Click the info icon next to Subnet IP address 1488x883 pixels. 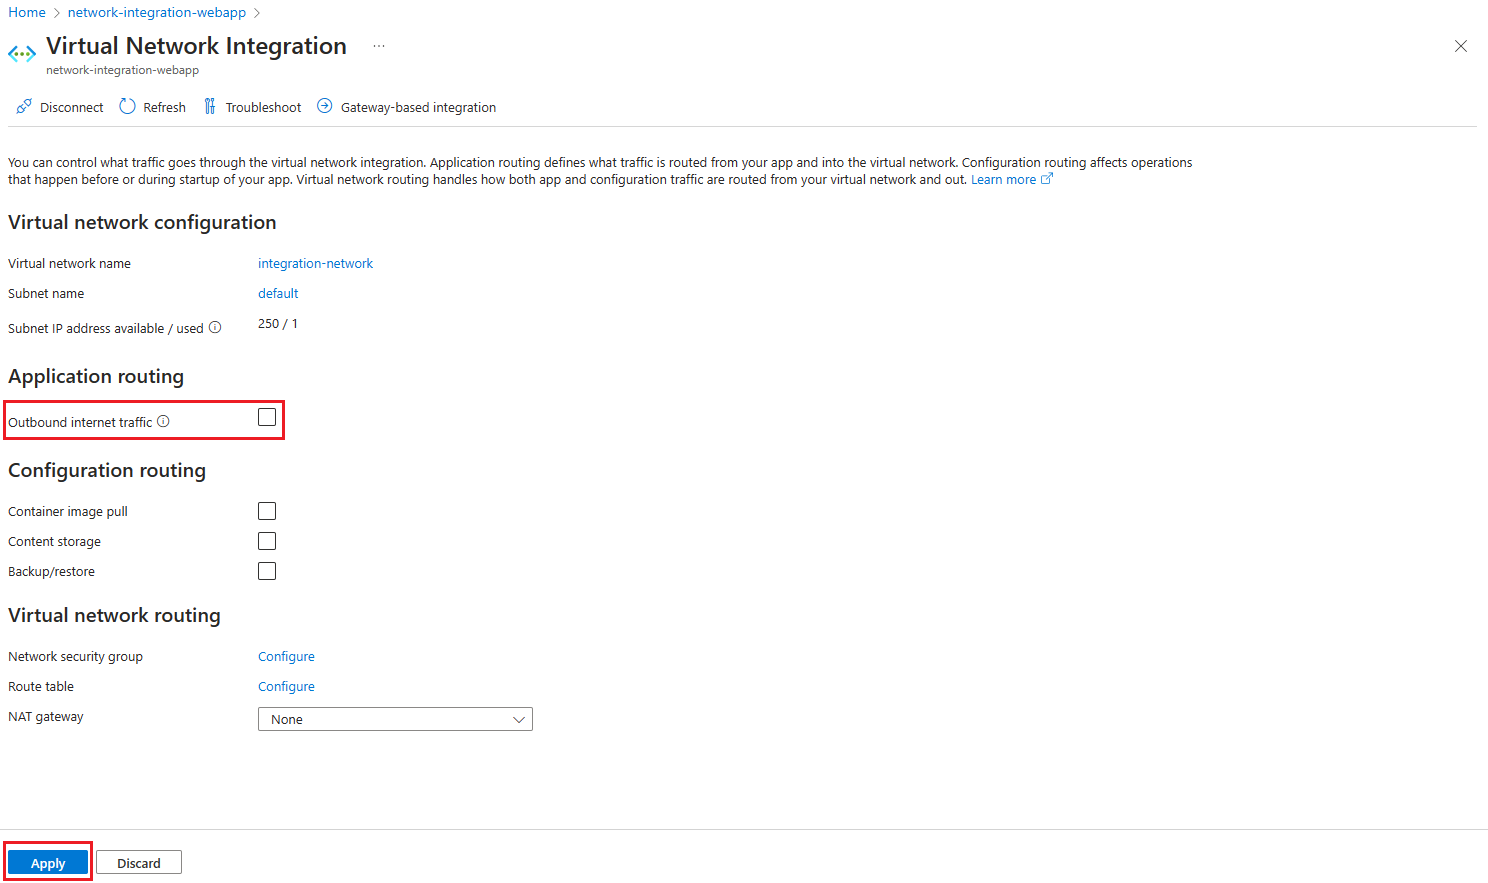(215, 327)
